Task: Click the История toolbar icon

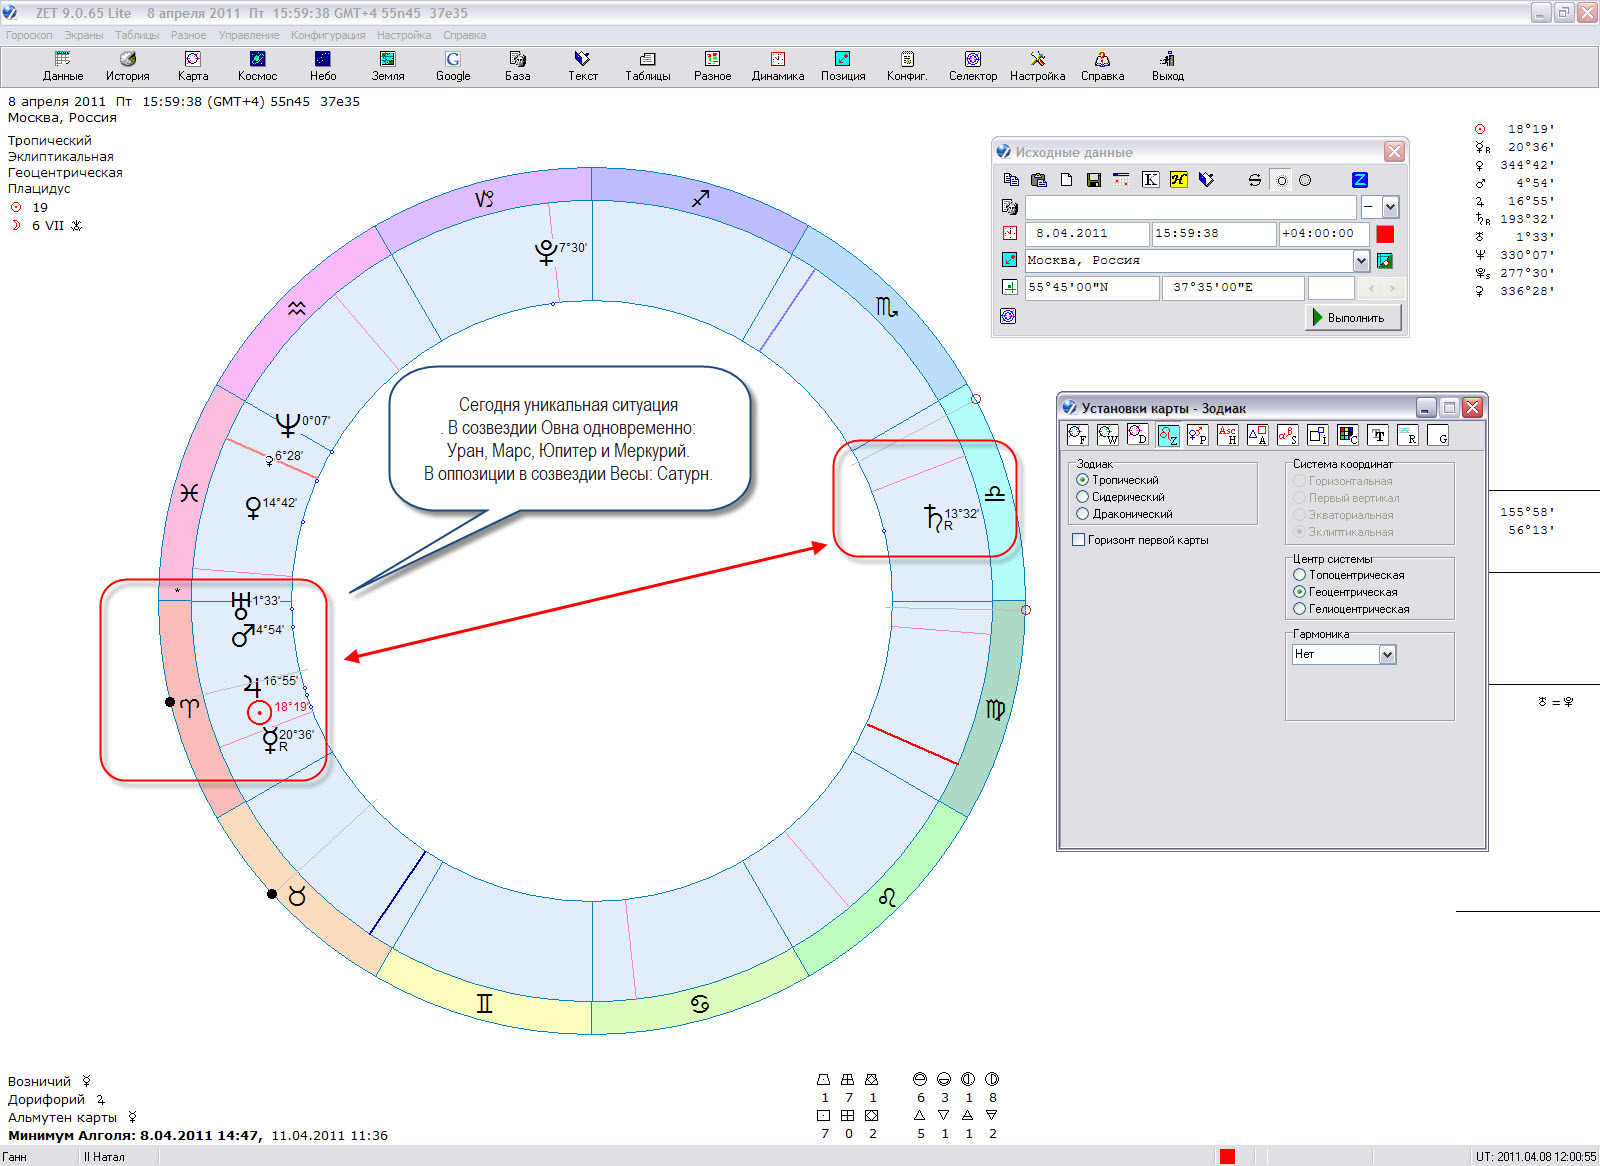Action: 127,66
